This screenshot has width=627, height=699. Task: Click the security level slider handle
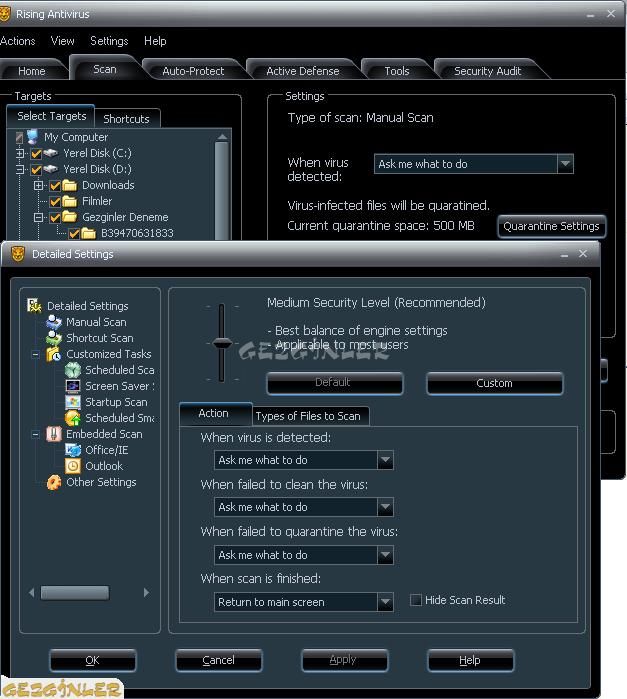click(222, 343)
